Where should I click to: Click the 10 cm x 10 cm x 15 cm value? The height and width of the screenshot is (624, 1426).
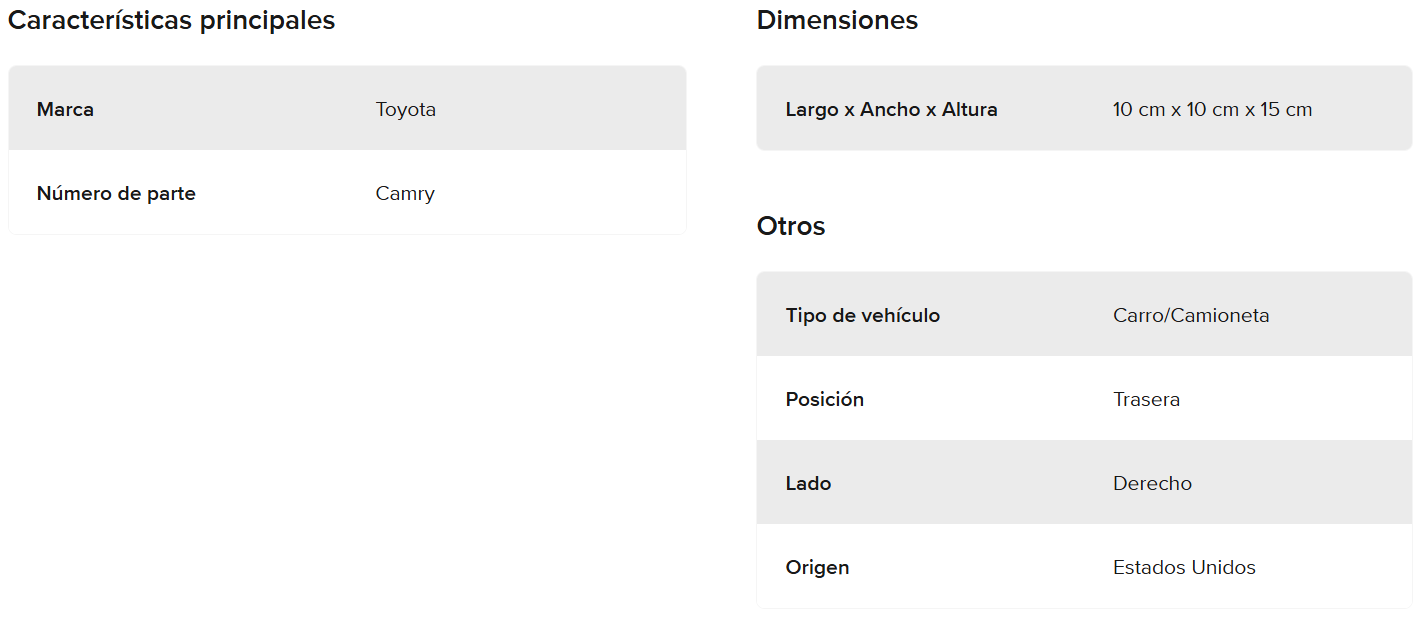tap(1212, 109)
